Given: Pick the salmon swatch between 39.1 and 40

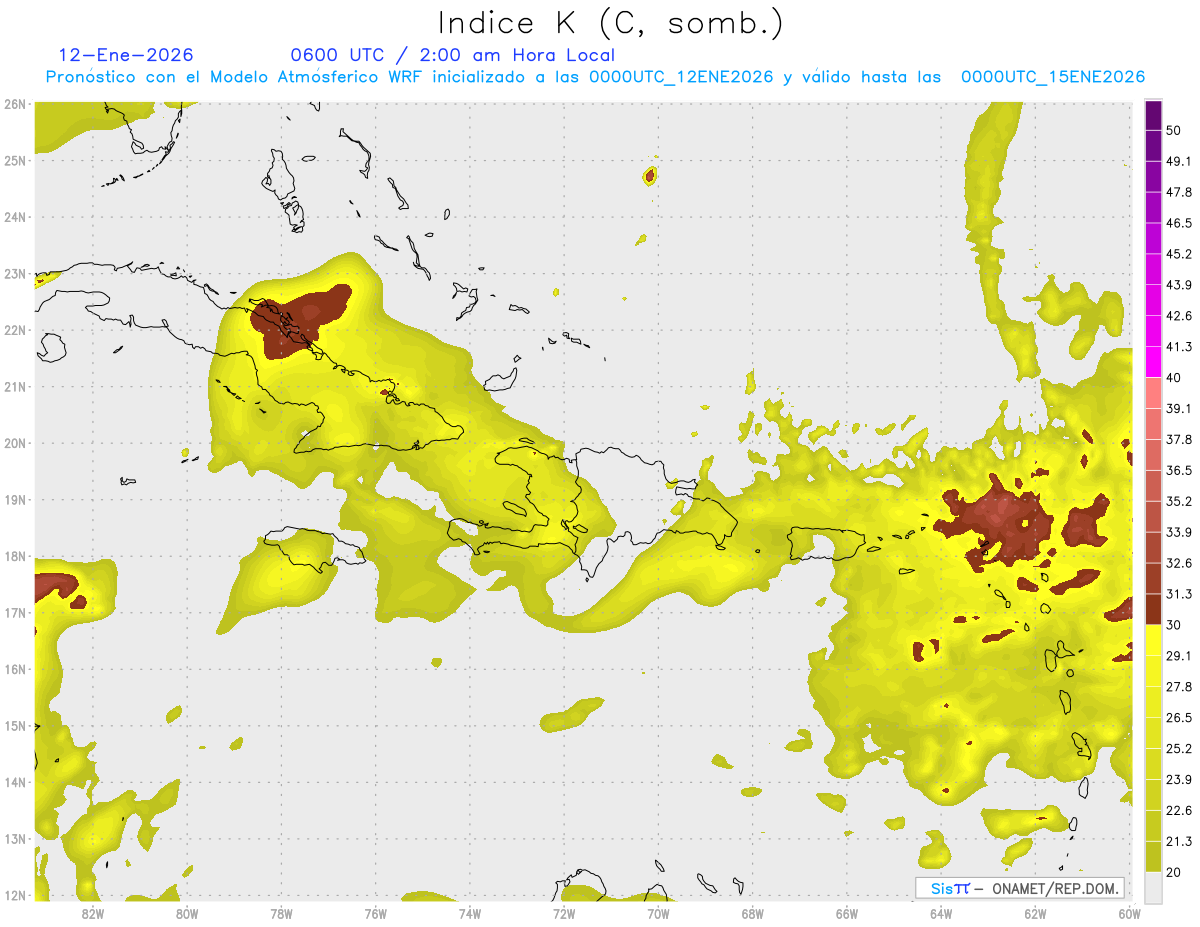Looking at the screenshot, I should (1153, 393).
